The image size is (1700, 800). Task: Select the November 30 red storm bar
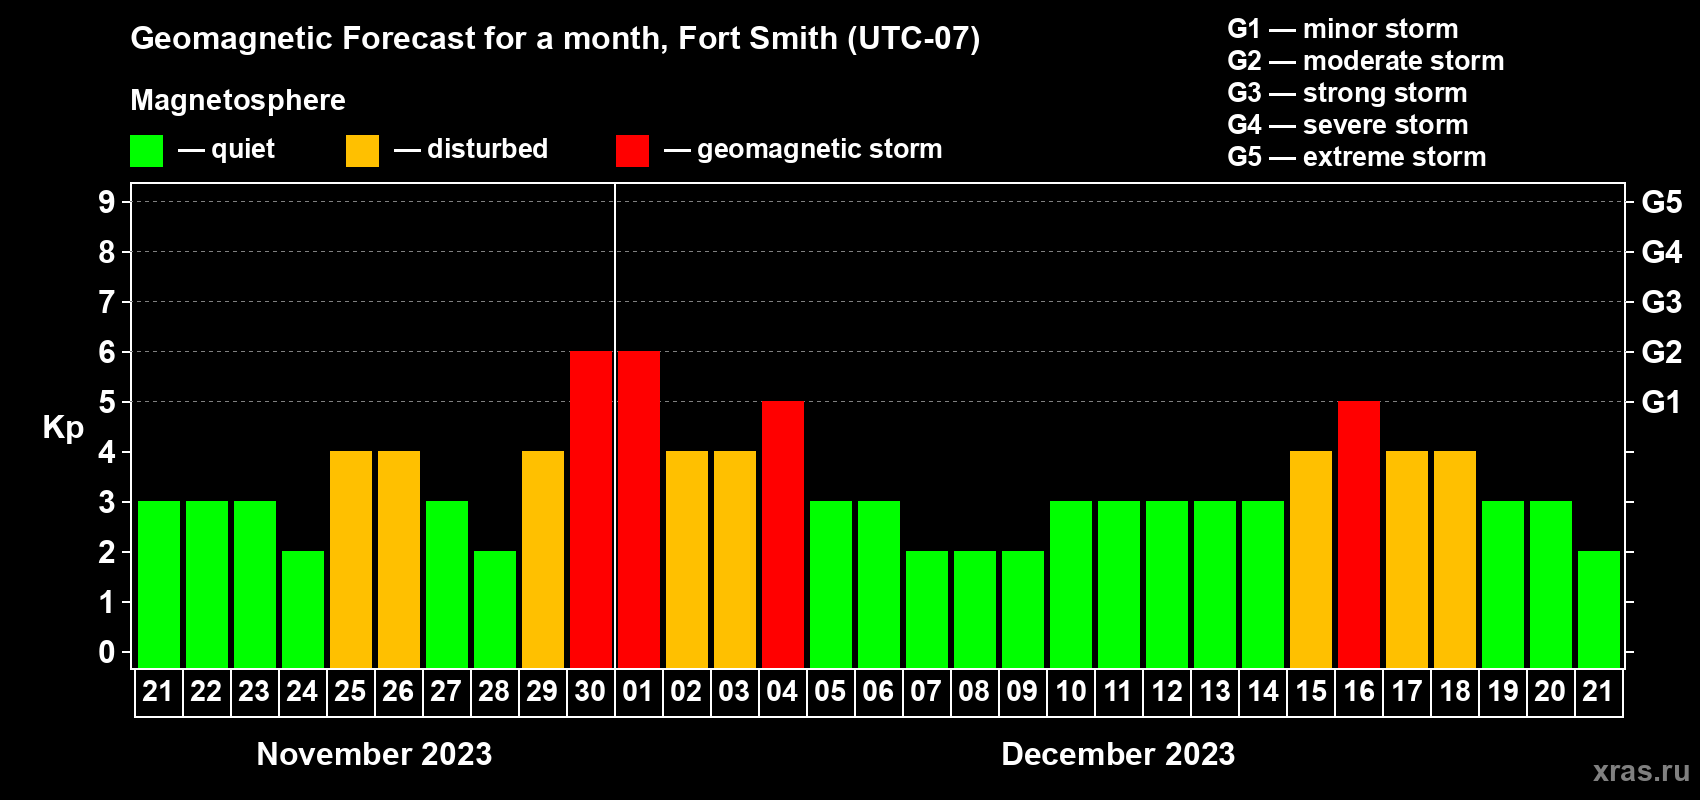(591, 510)
